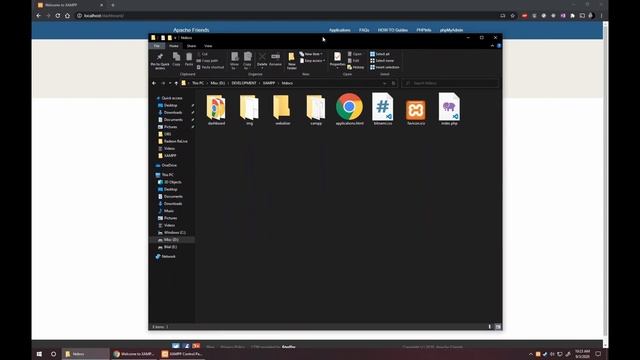This screenshot has width=640, height=360.
Task: Select the bitnami.css file
Action: pos(382,109)
